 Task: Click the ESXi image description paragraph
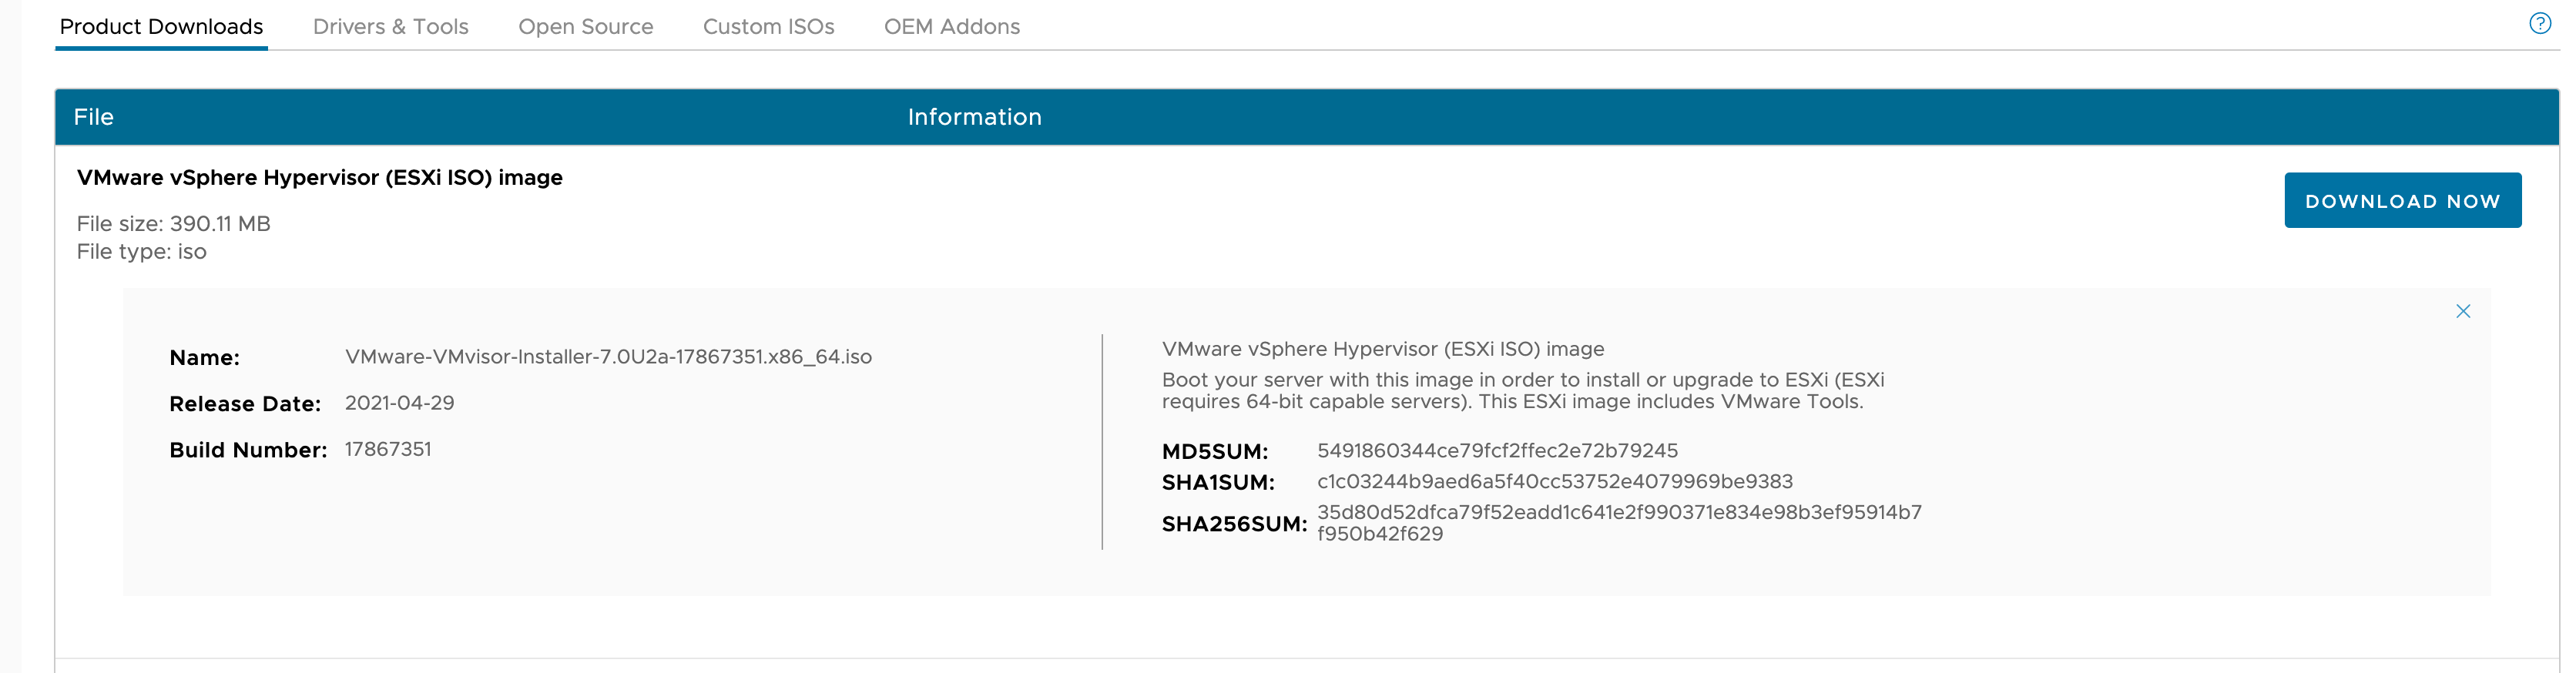coord(1521,390)
